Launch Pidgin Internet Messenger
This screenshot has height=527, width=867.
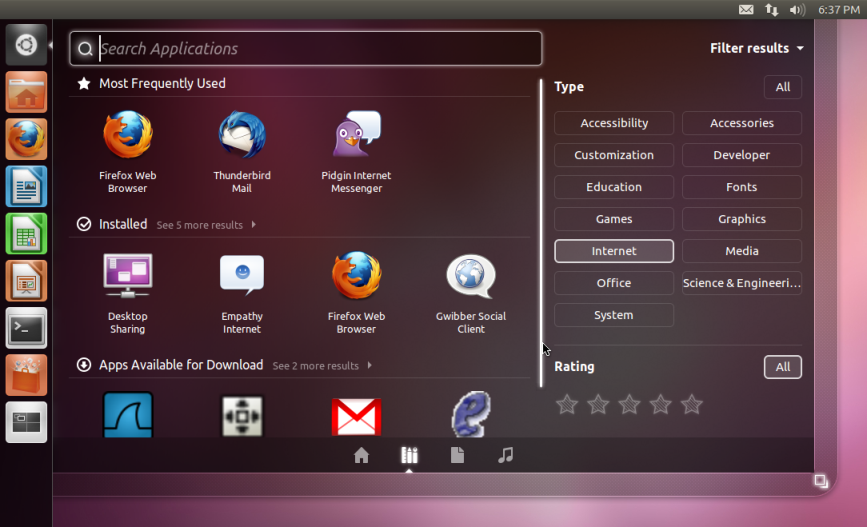coord(356,152)
